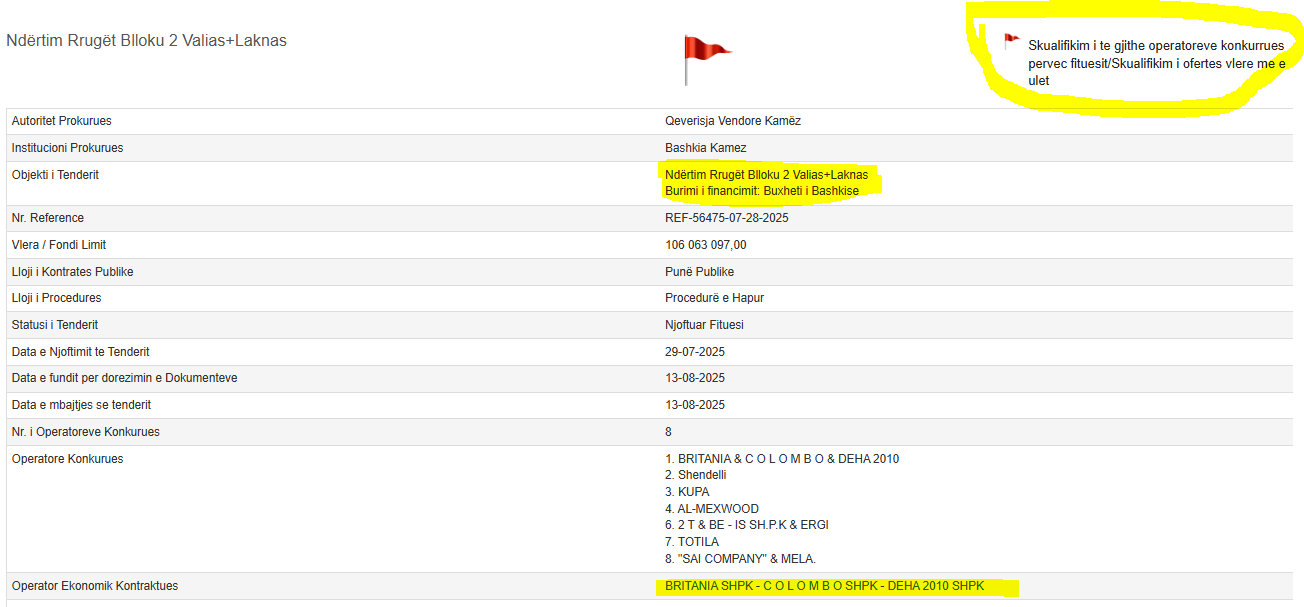
Task: Click the small red flag beside the disqualification note
Action: point(1011,42)
